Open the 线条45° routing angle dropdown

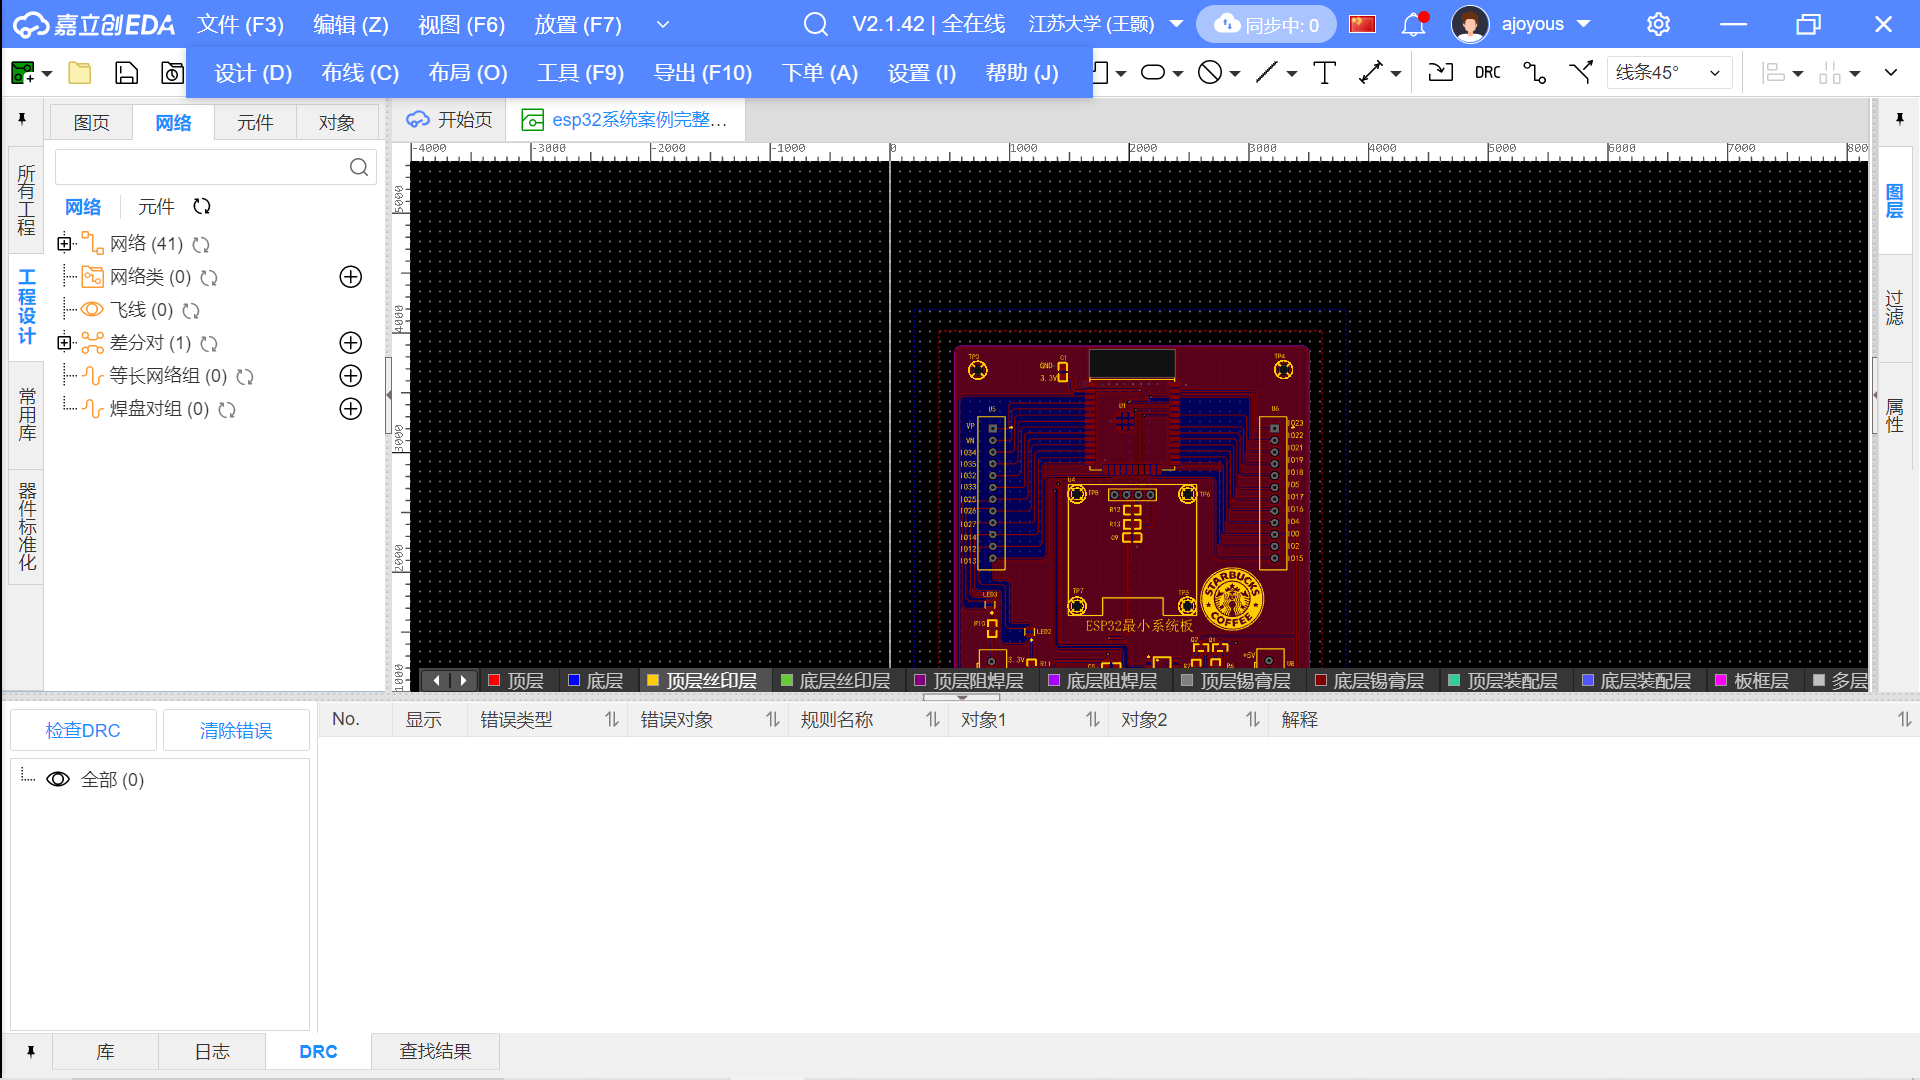pos(1668,73)
